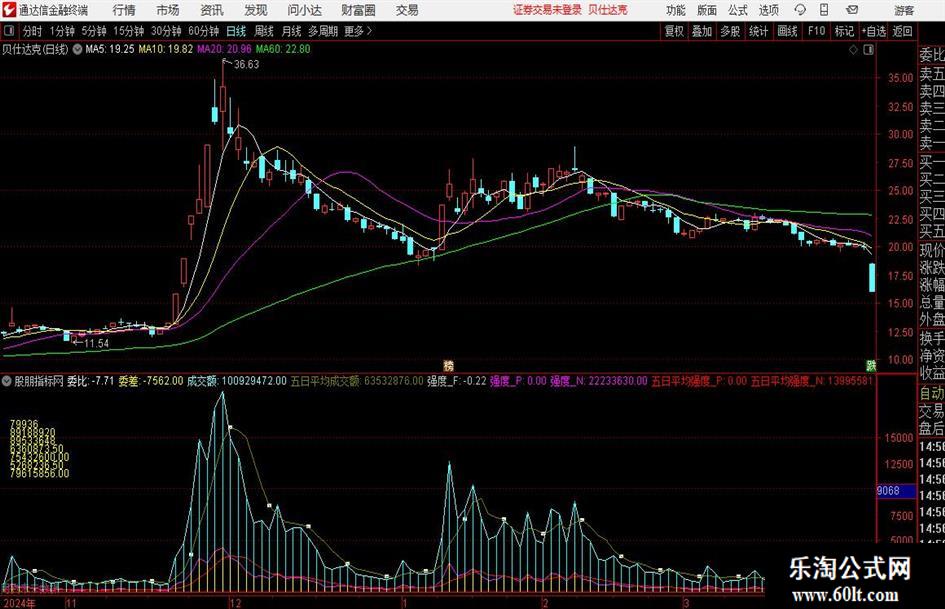This screenshot has width=945, height=609.
Task: Click the MA10: 19.82 label
Action: pyautogui.click(x=166, y=49)
